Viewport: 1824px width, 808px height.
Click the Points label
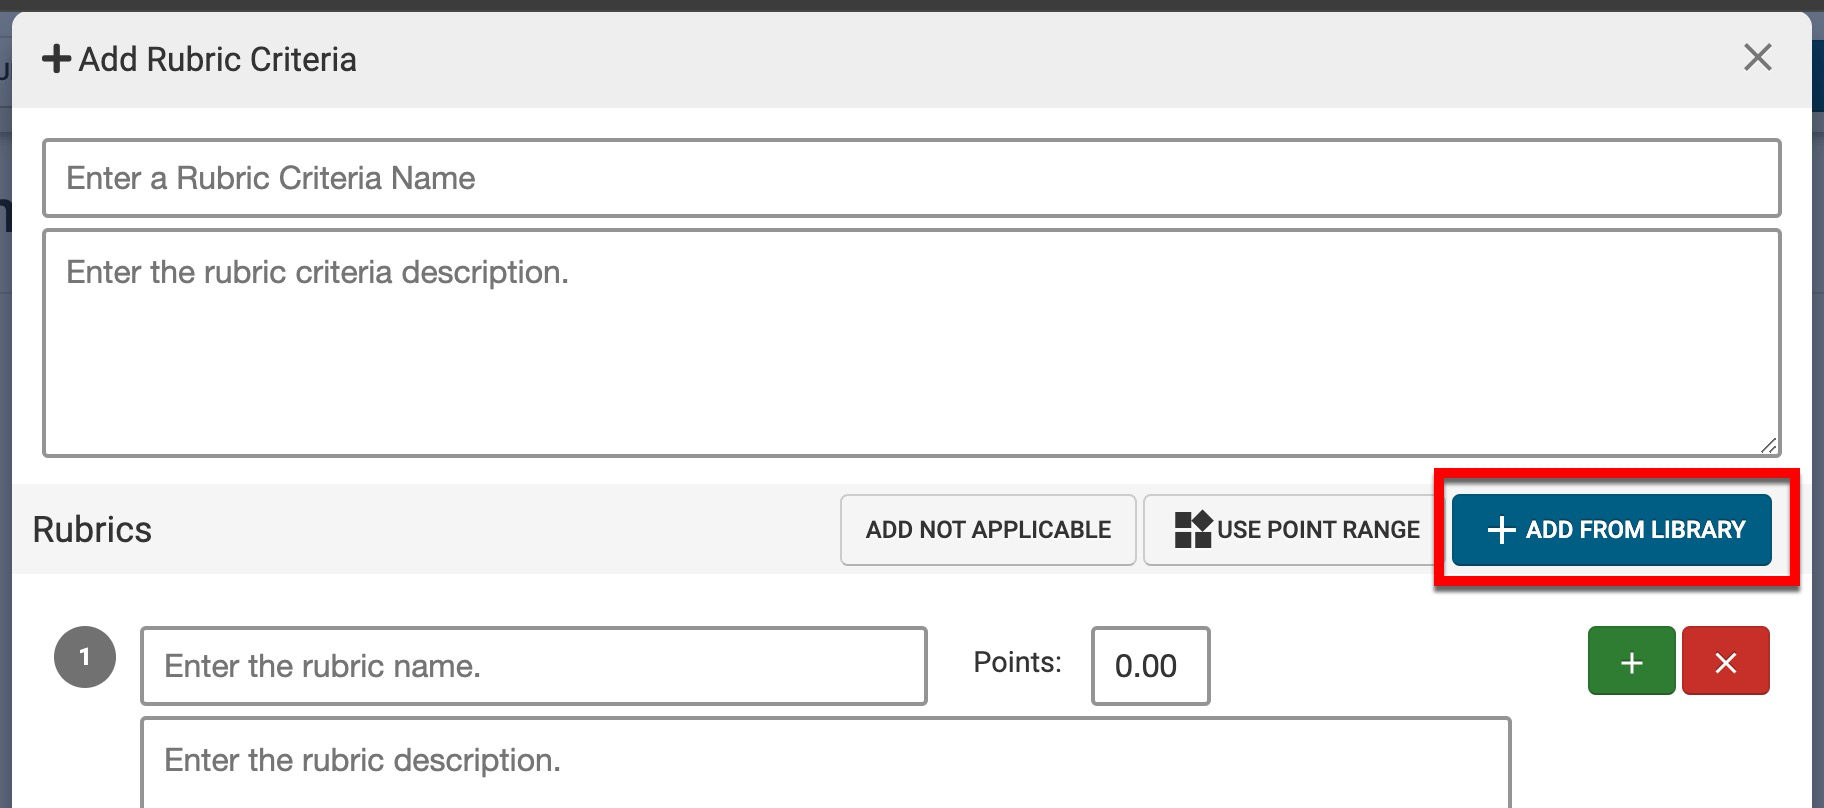click(1017, 662)
